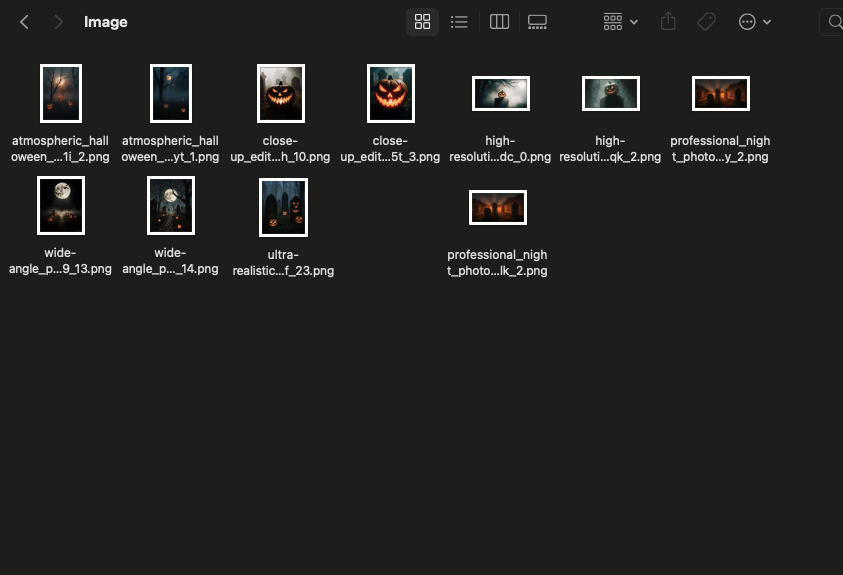843x575 pixels.
Task: Click the Image folder title
Action: (105, 22)
